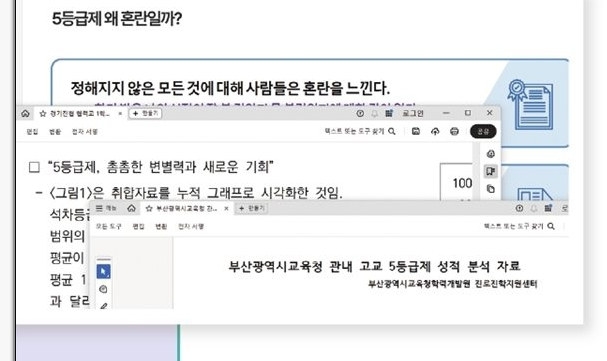The height and width of the screenshot is (361, 607).
Task: Click 만들기 button in lower window
Action: point(252,209)
